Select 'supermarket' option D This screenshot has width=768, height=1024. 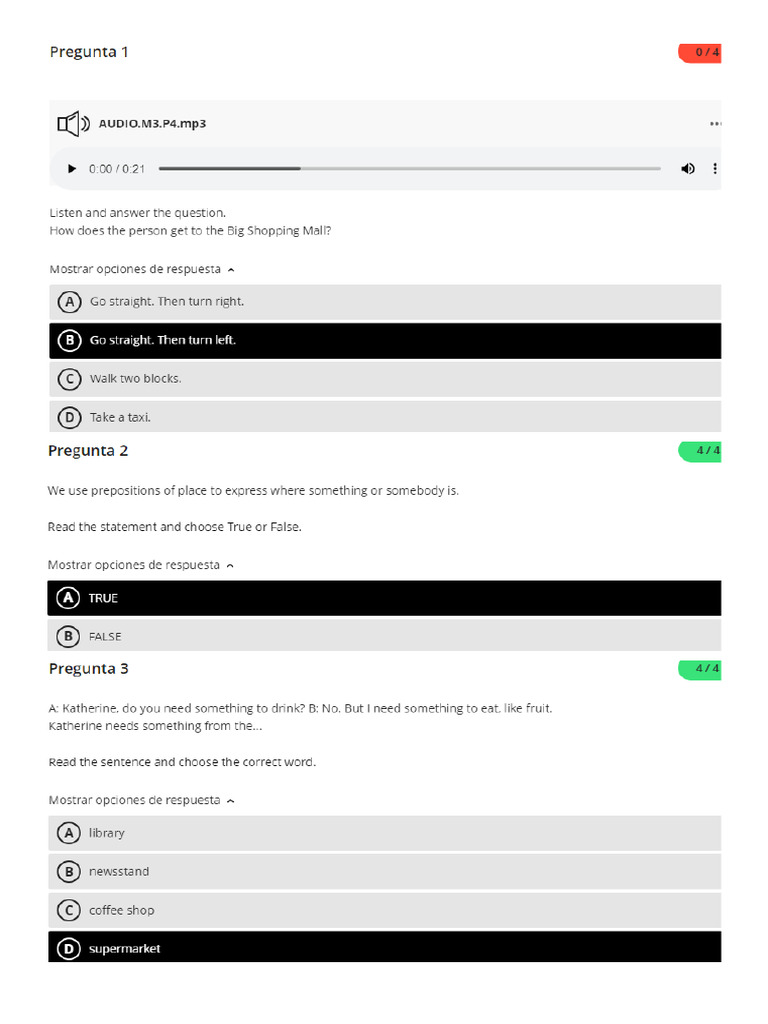point(384,948)
